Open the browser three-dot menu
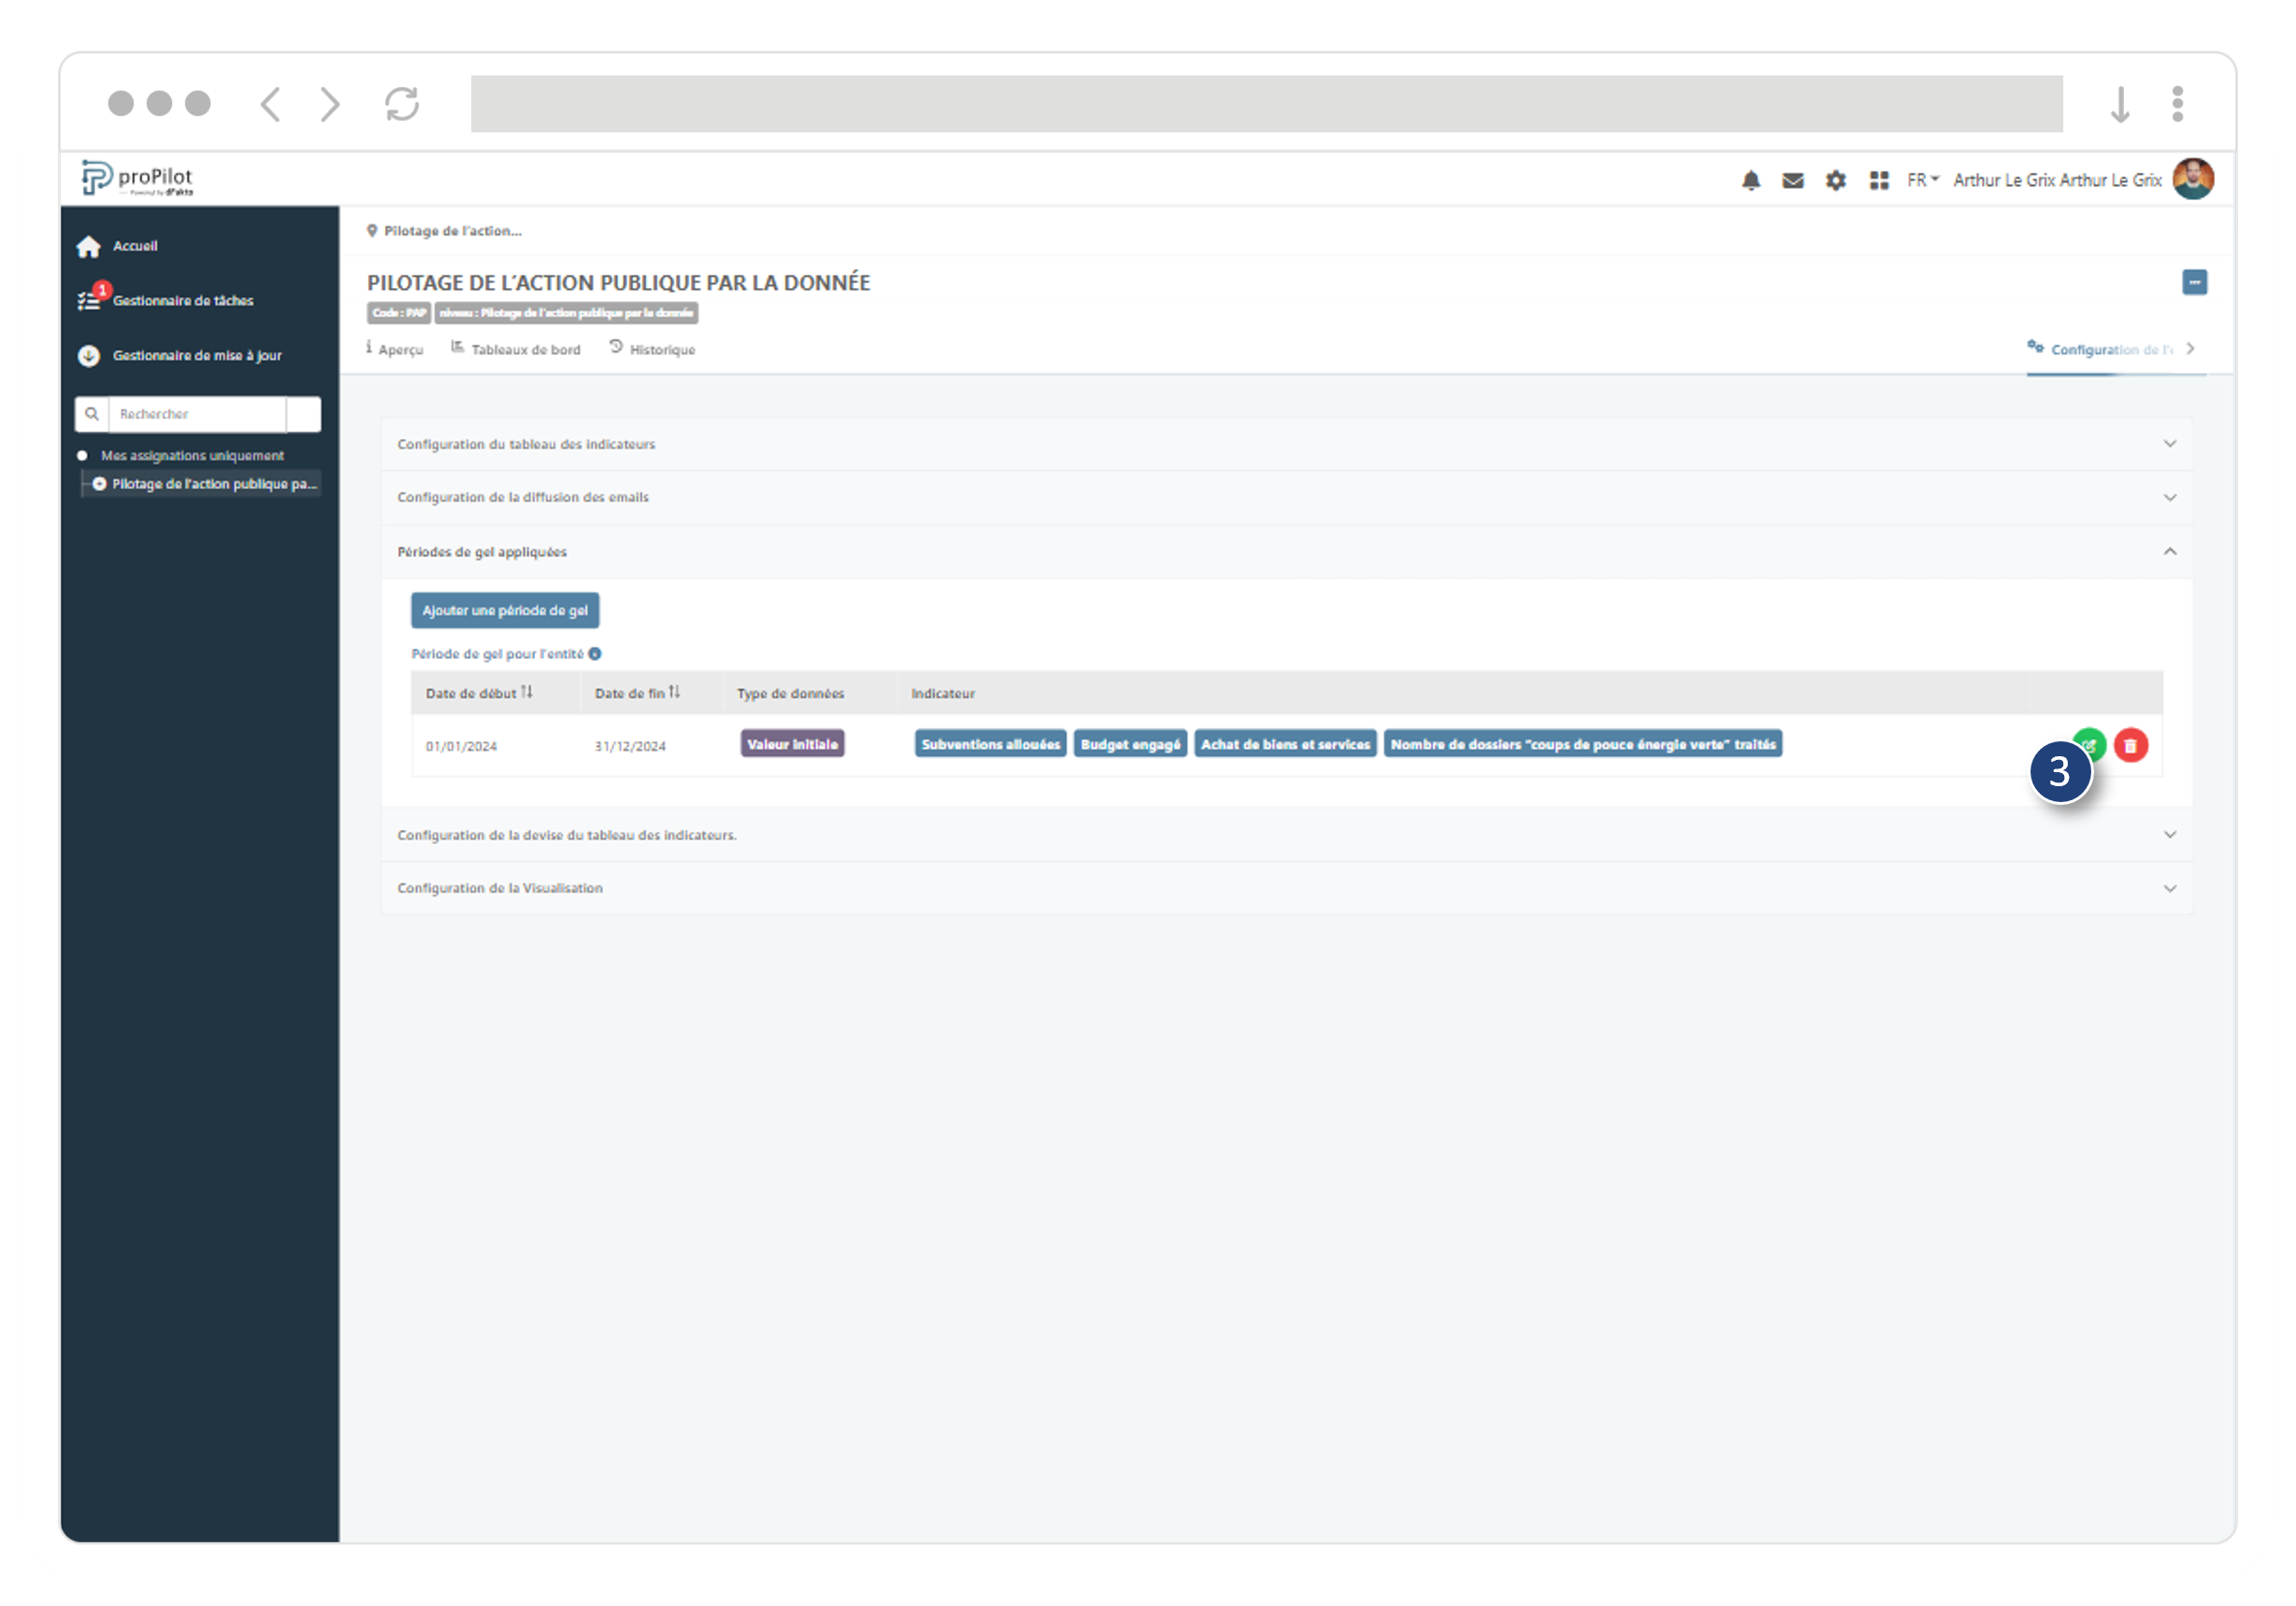 (x=2177, y=104)
